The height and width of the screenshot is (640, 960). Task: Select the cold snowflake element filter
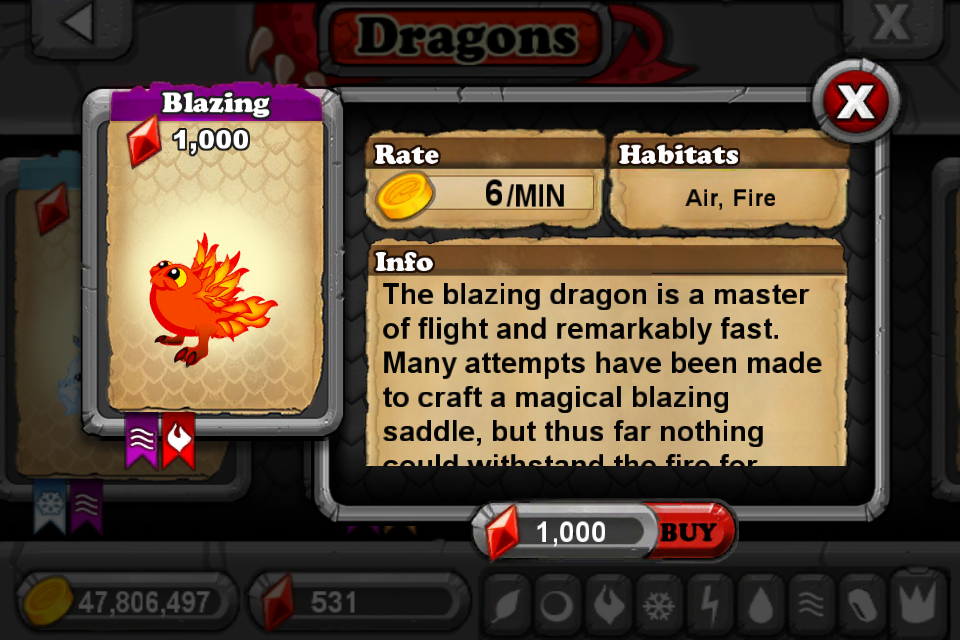(x=658, y=603)
